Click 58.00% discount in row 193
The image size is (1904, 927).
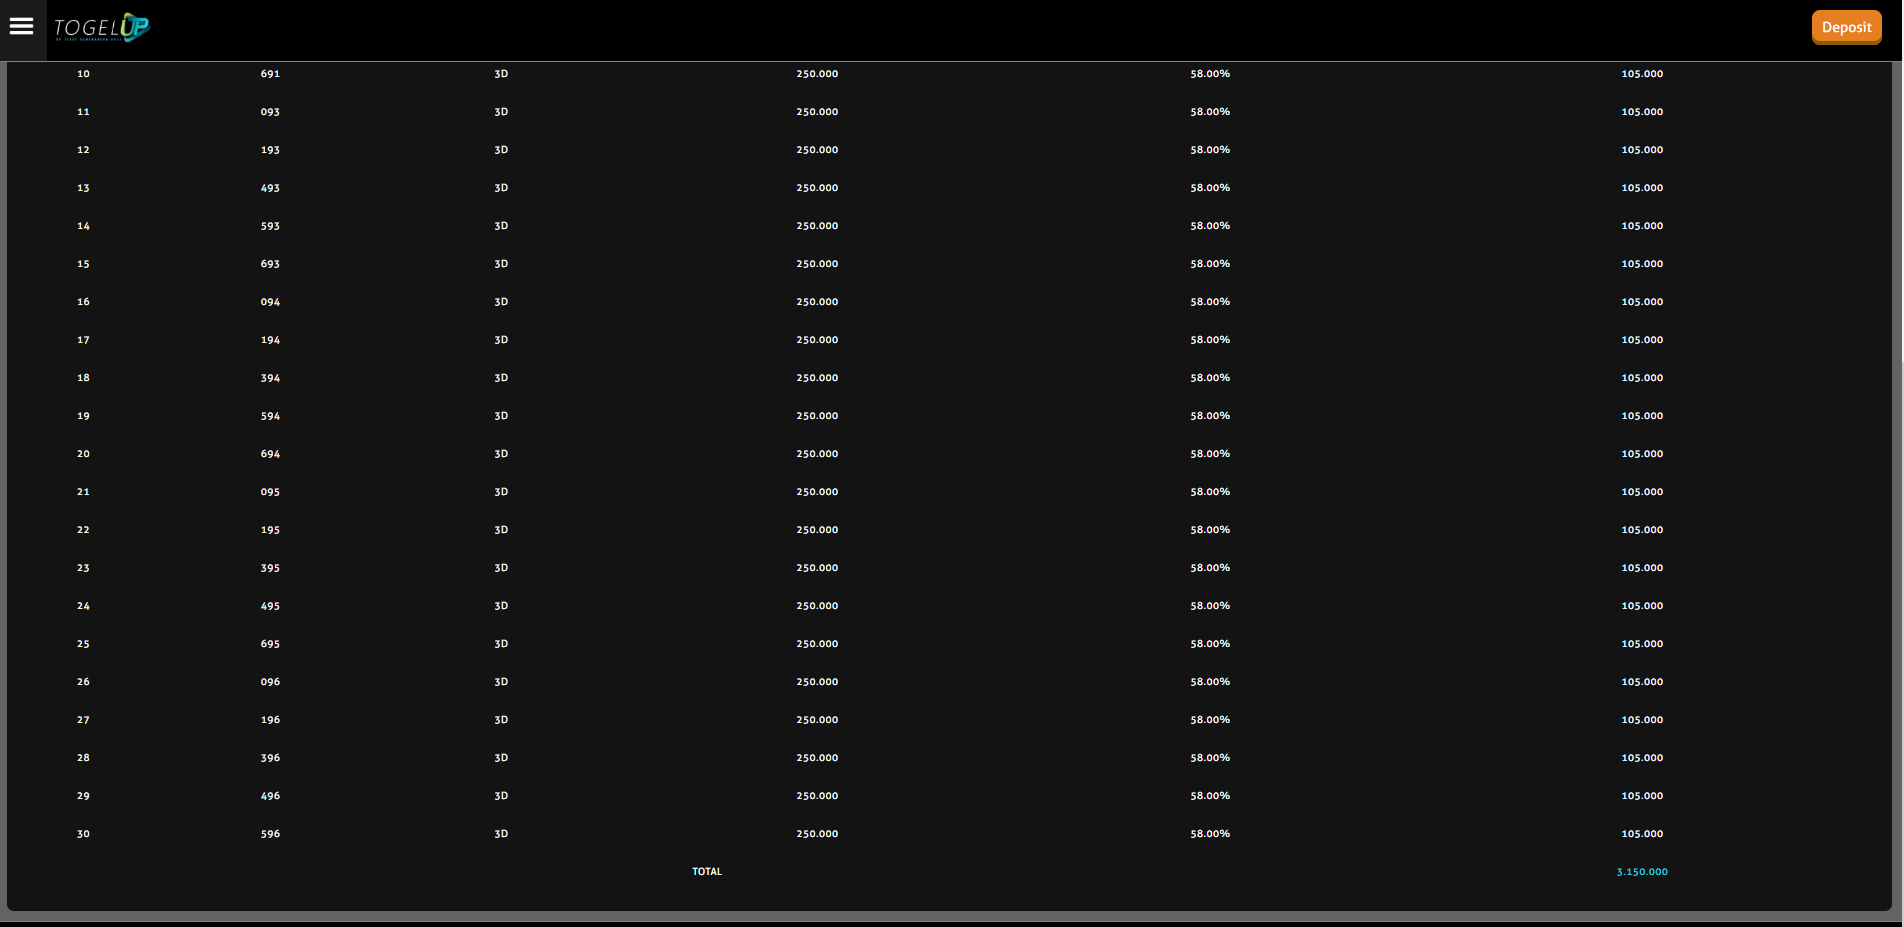click(x=1210, y=150)
